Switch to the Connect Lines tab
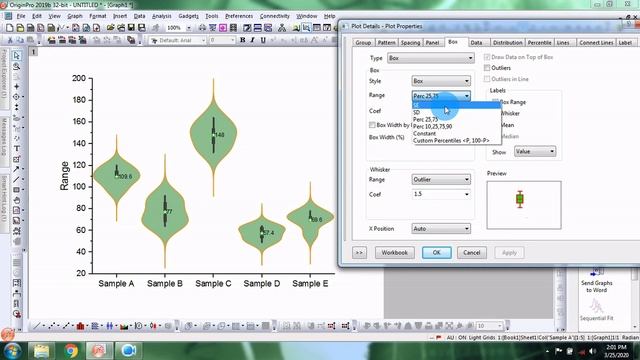This screenshot has width=640, height=360. (596, 42)
